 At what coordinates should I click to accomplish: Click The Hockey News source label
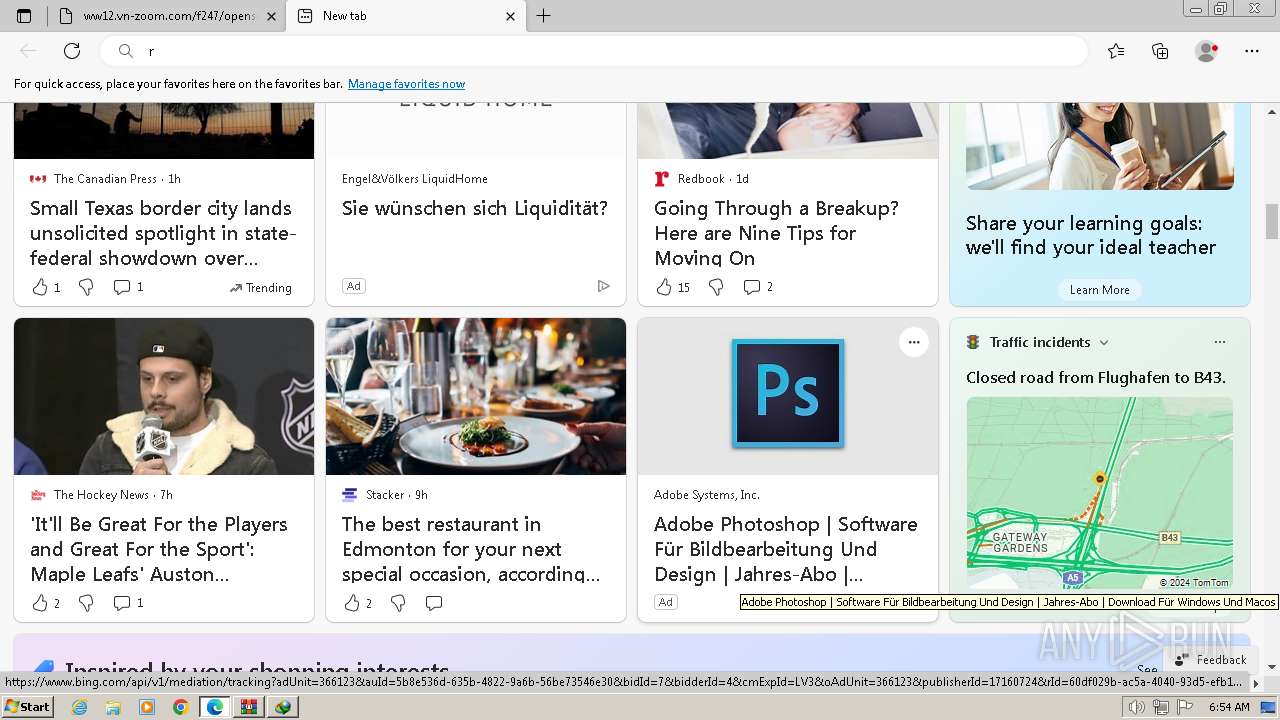pyautogui.click(x=101, y=495)
